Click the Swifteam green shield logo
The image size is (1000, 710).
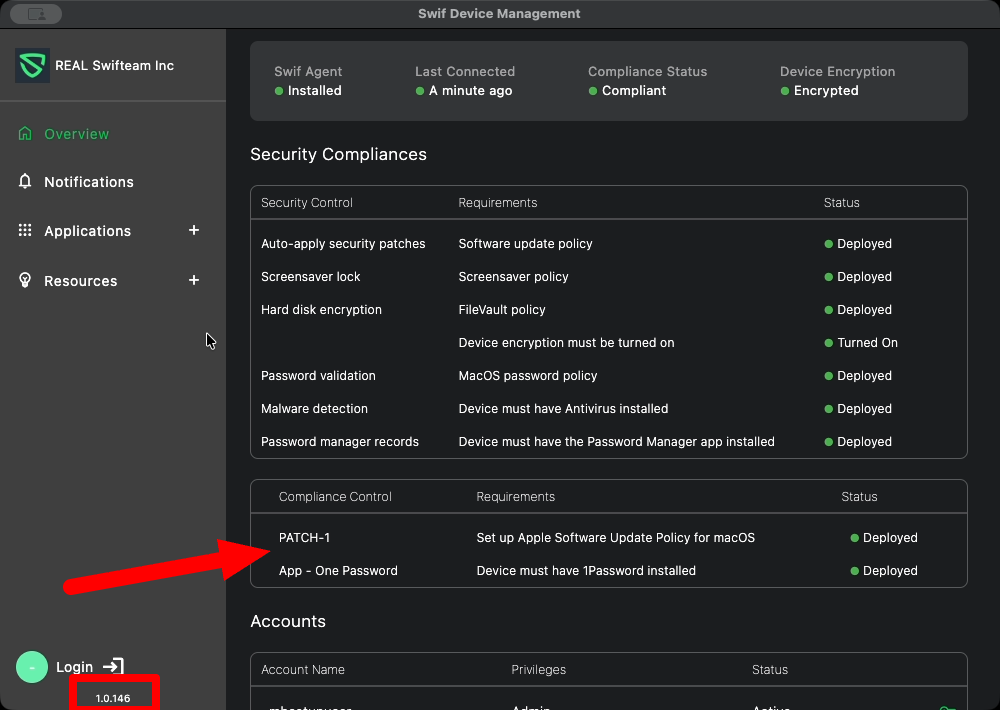coord(32,66)
